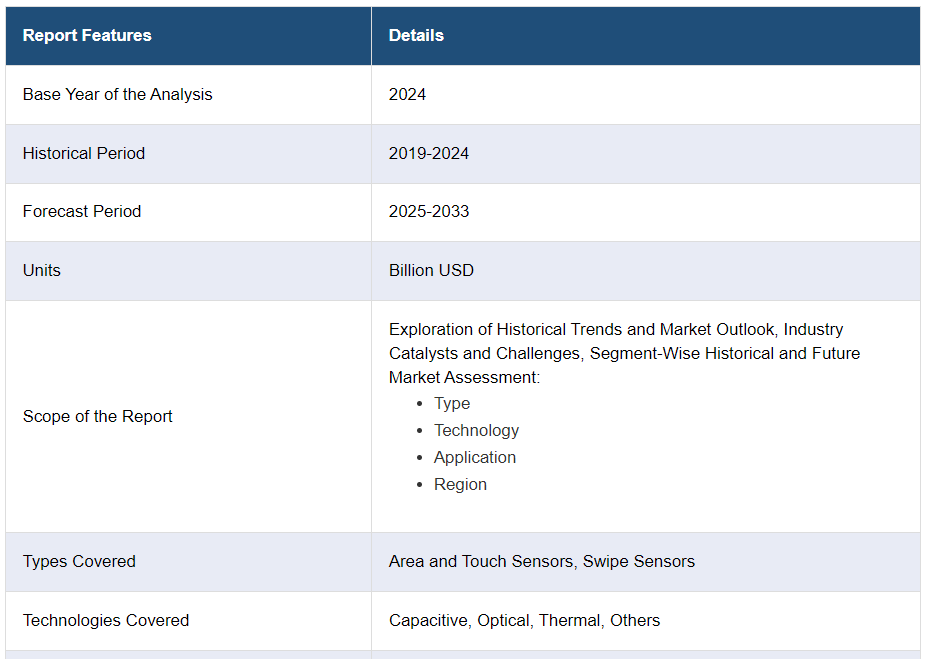Viewport: 928px width, 659px height.
Task: Select the Forecast Period row label
Action: click(x=82, y=212)
